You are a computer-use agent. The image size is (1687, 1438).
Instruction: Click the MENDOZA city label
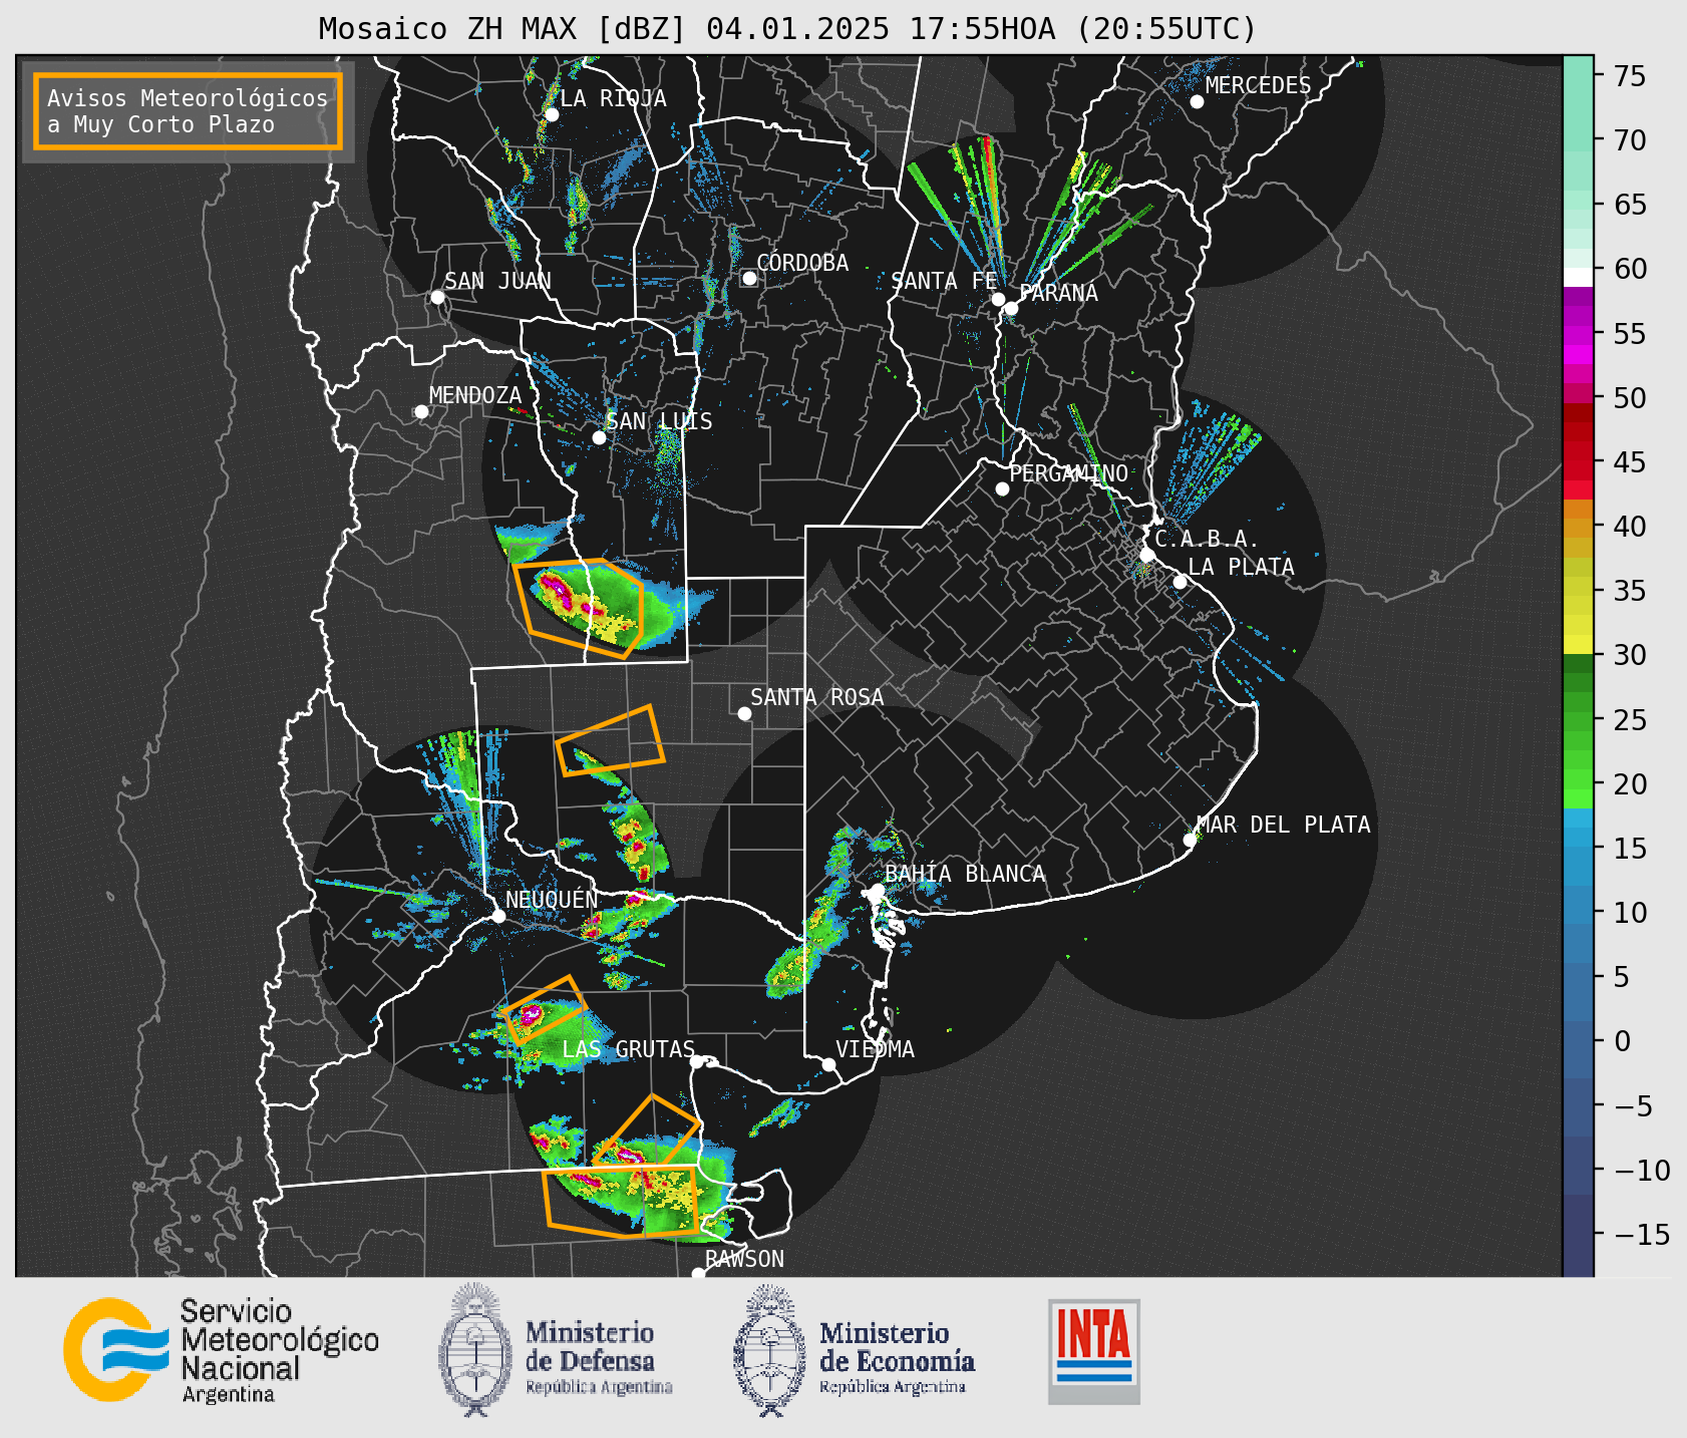475,395
